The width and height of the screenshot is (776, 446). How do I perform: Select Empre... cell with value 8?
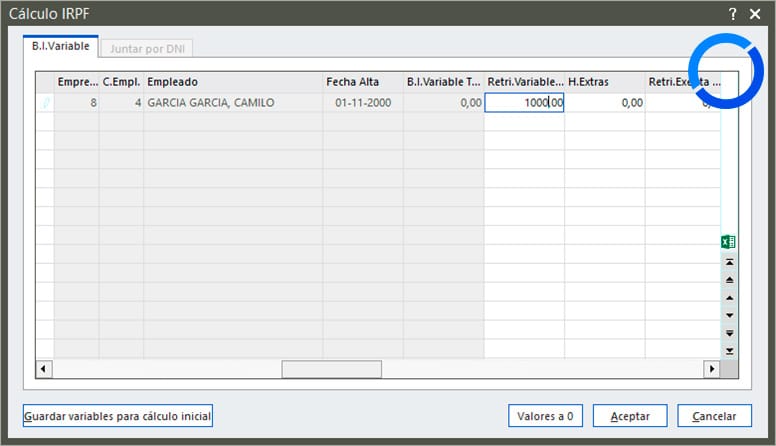(77, 102)
